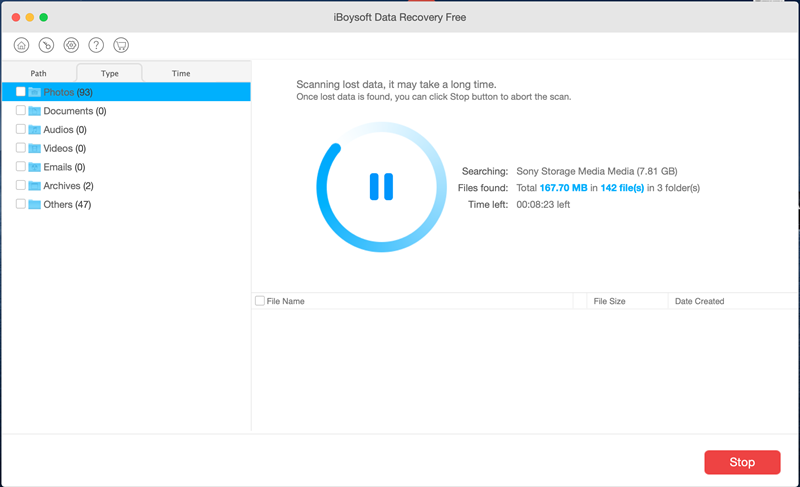Pause the scan with the pause icon
Image resolution: width=800 pixels, height=487 pixels.
381,186
